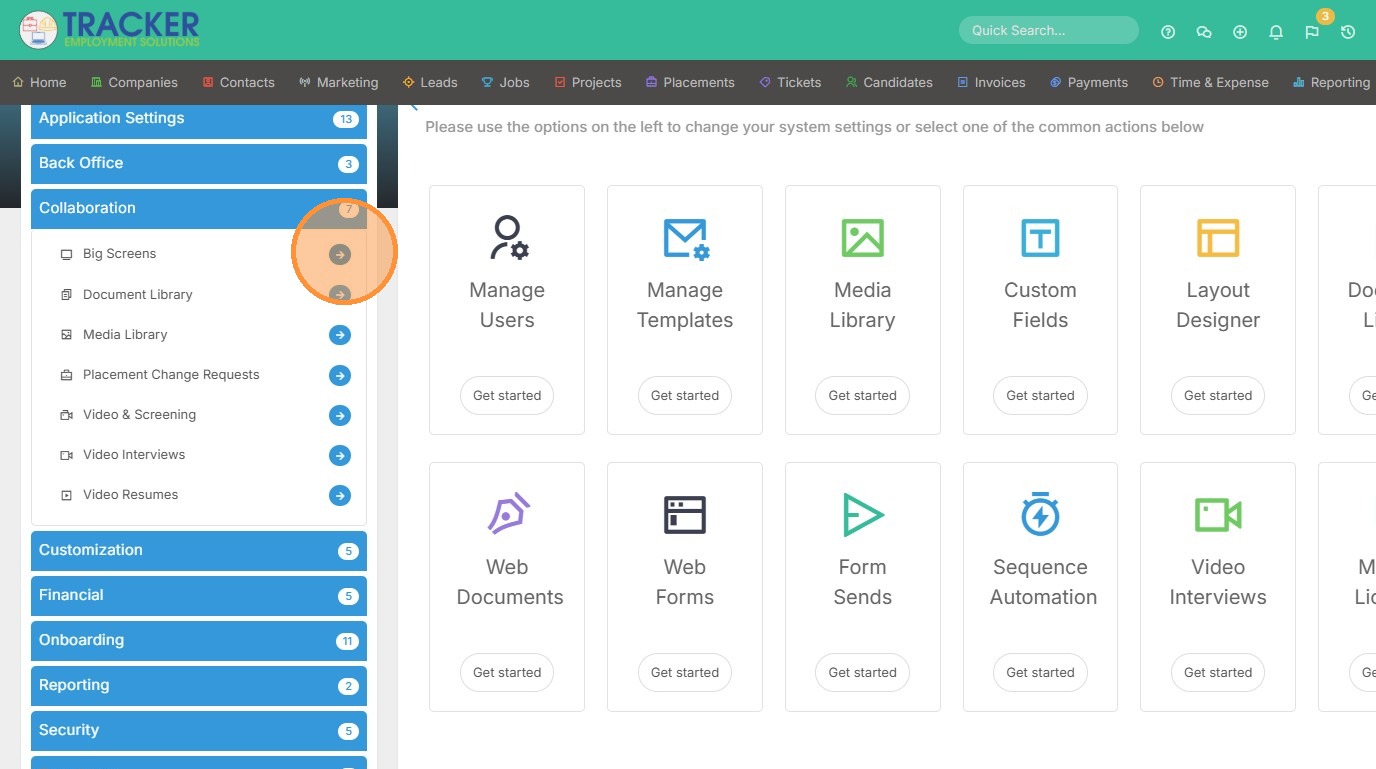This screenshot has height=769, width=1376.
Task: Expand the Security section
Action: click(x=199, y=731)
